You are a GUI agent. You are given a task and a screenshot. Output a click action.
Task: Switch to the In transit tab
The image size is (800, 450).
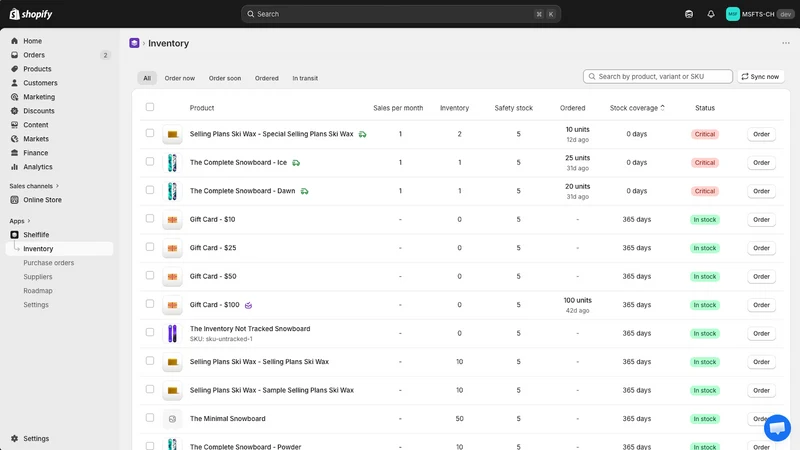305,78
